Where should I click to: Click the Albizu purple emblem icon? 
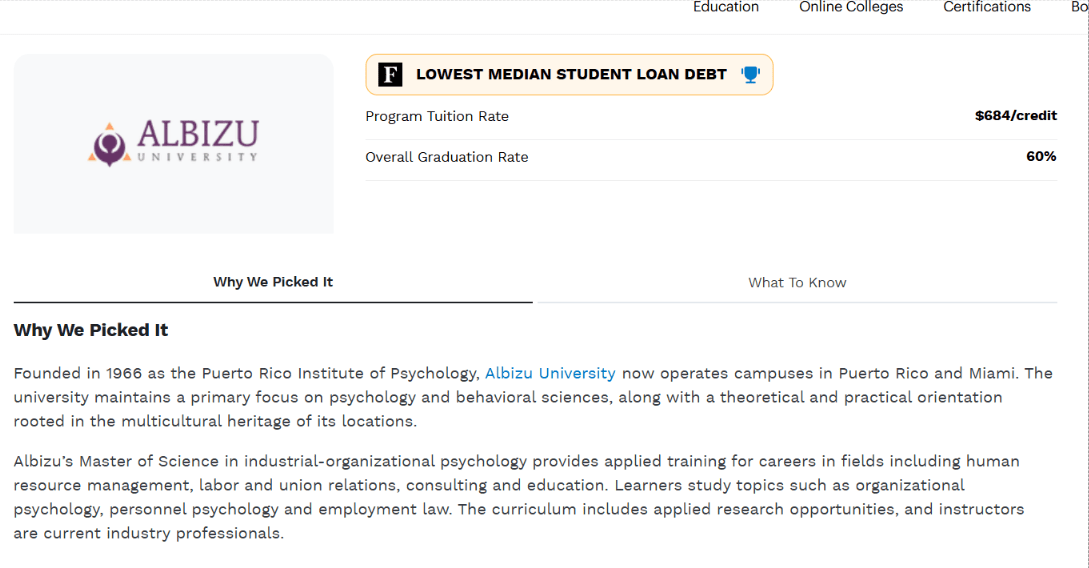click(x=108, y=143)
